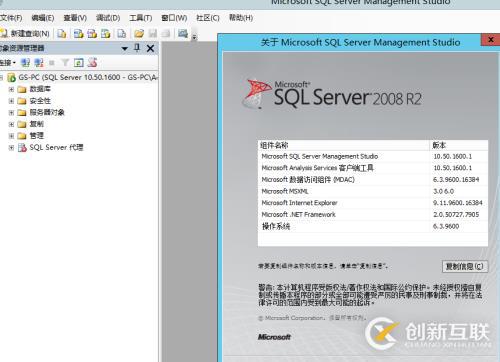Collapse the GS-PC server node
Viewport: 500px width, 362px height.
coord(1,78)
